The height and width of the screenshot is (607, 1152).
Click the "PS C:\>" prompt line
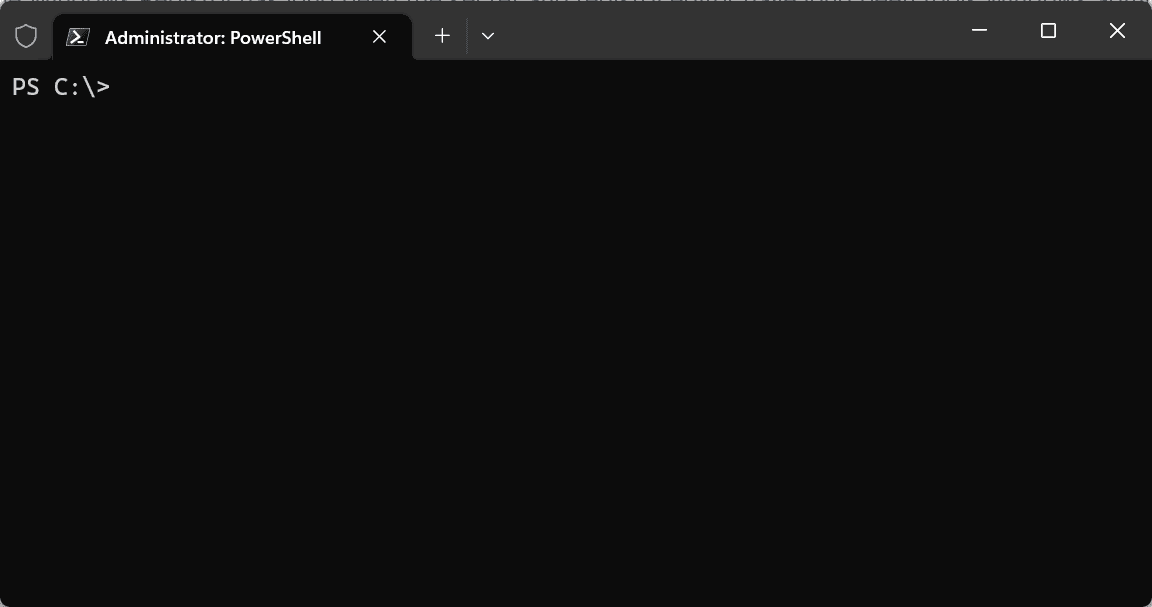60,88
